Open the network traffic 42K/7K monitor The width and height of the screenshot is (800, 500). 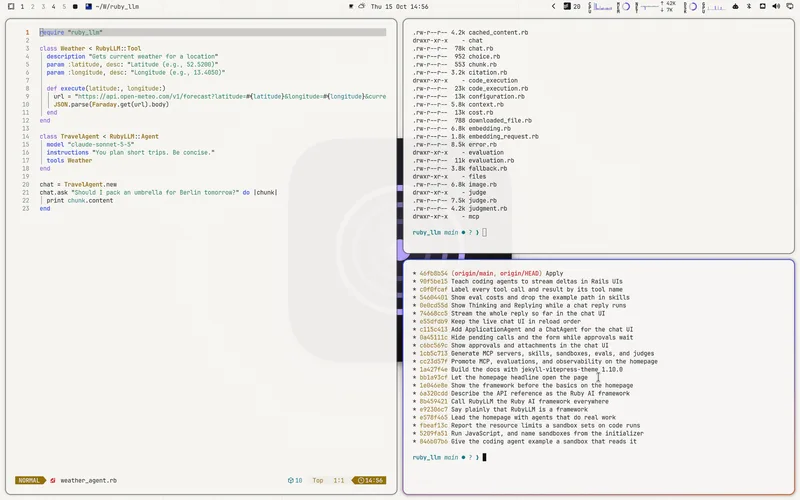pos(656,7)
